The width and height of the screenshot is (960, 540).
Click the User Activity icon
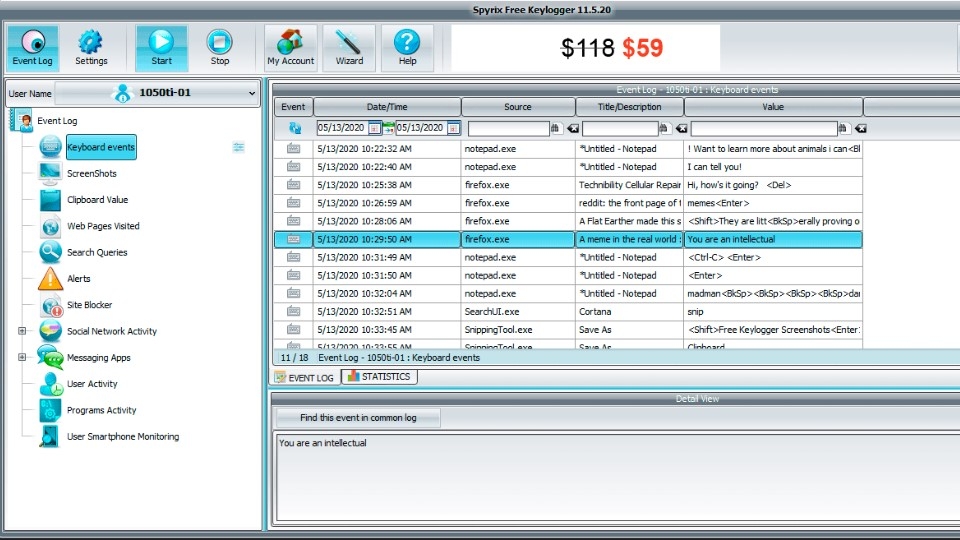[50, 384]
